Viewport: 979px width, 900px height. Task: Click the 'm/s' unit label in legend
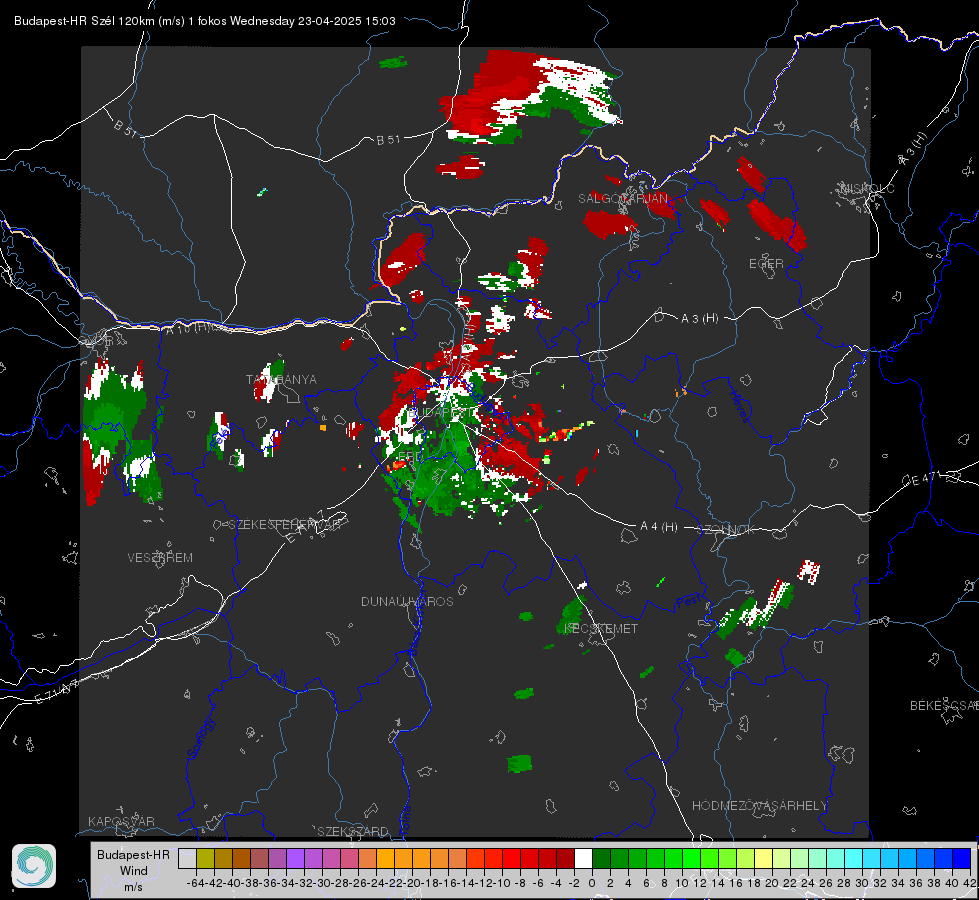[x=134, y=887]
